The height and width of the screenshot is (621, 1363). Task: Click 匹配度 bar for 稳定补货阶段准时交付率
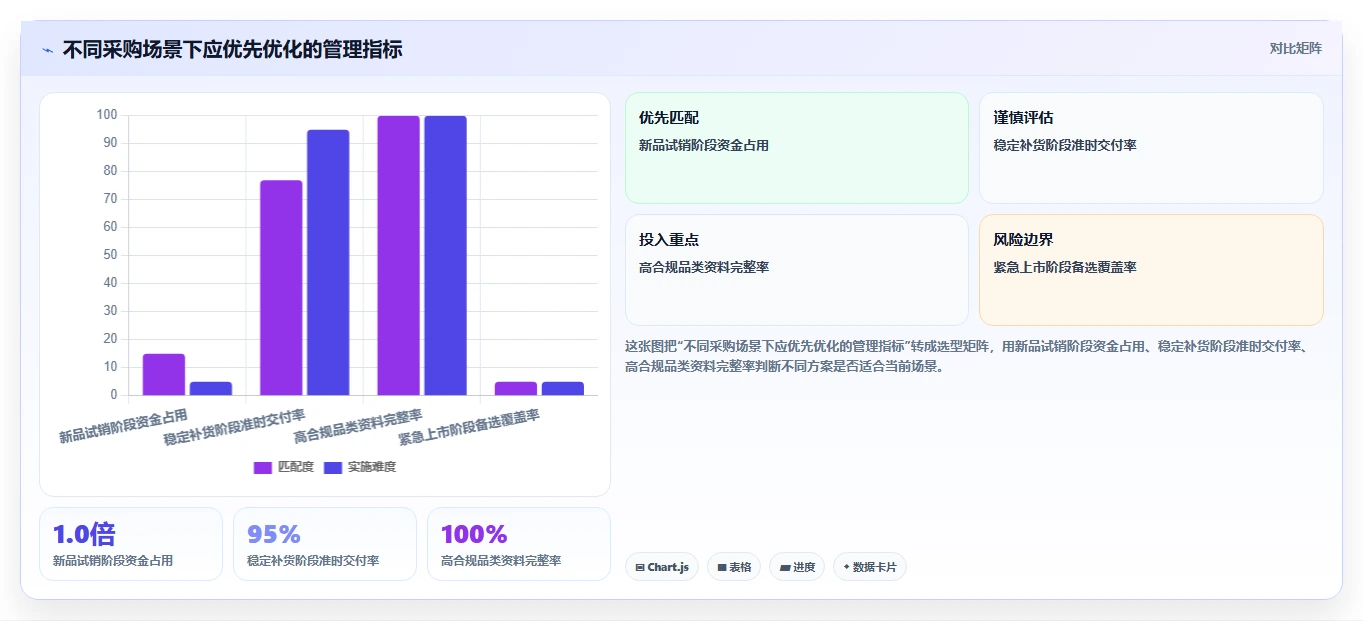tap(281, 287)
